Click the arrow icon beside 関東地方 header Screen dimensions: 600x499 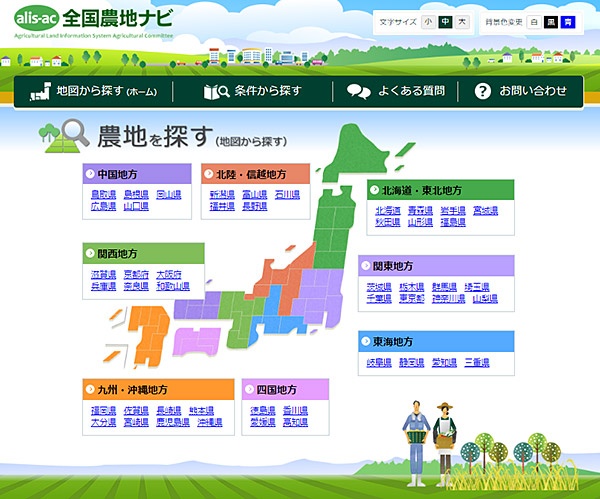coord(366,265)
